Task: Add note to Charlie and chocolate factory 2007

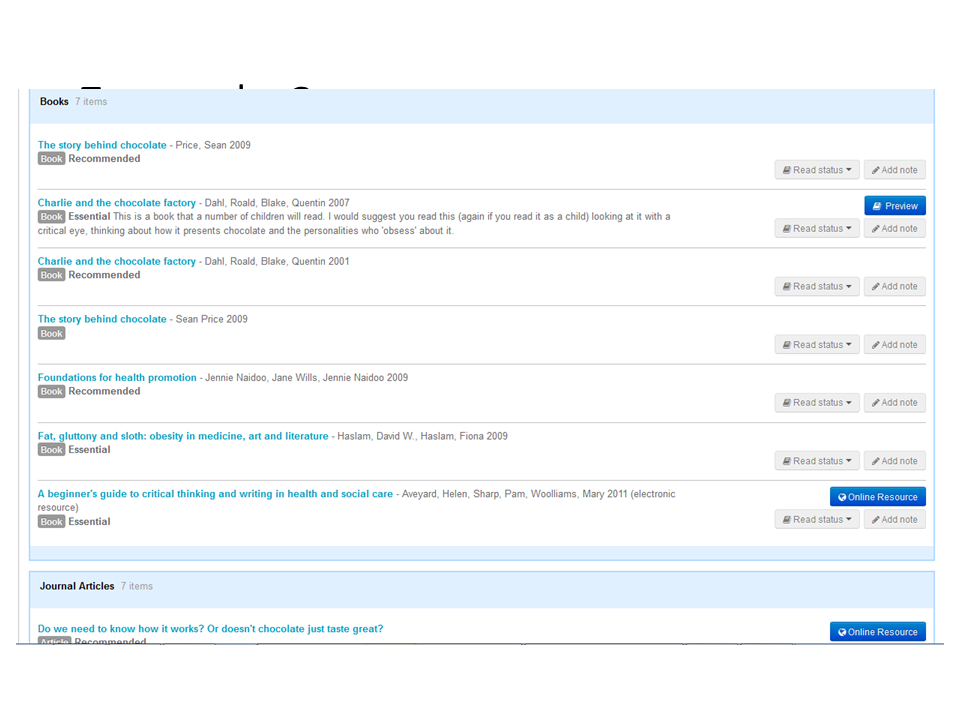Action: tap(894, 229)
